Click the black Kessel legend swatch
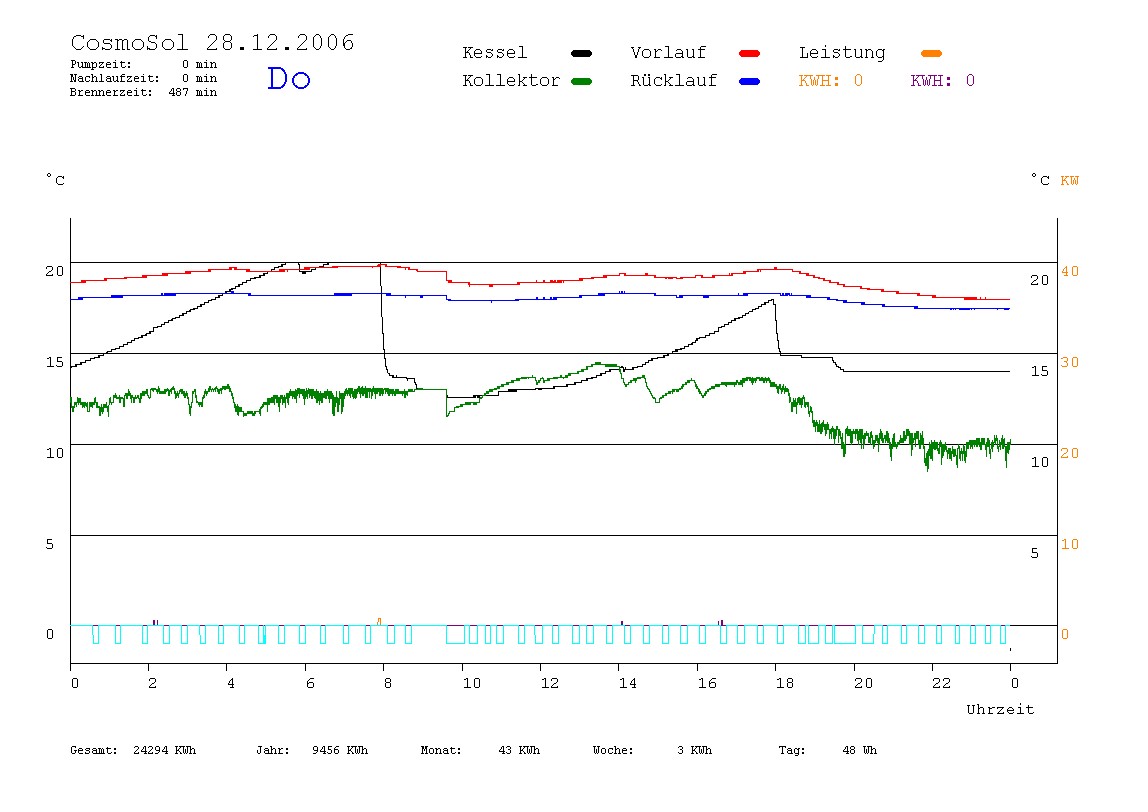Viewport: 1148px width, 812px height. (581, 53)
